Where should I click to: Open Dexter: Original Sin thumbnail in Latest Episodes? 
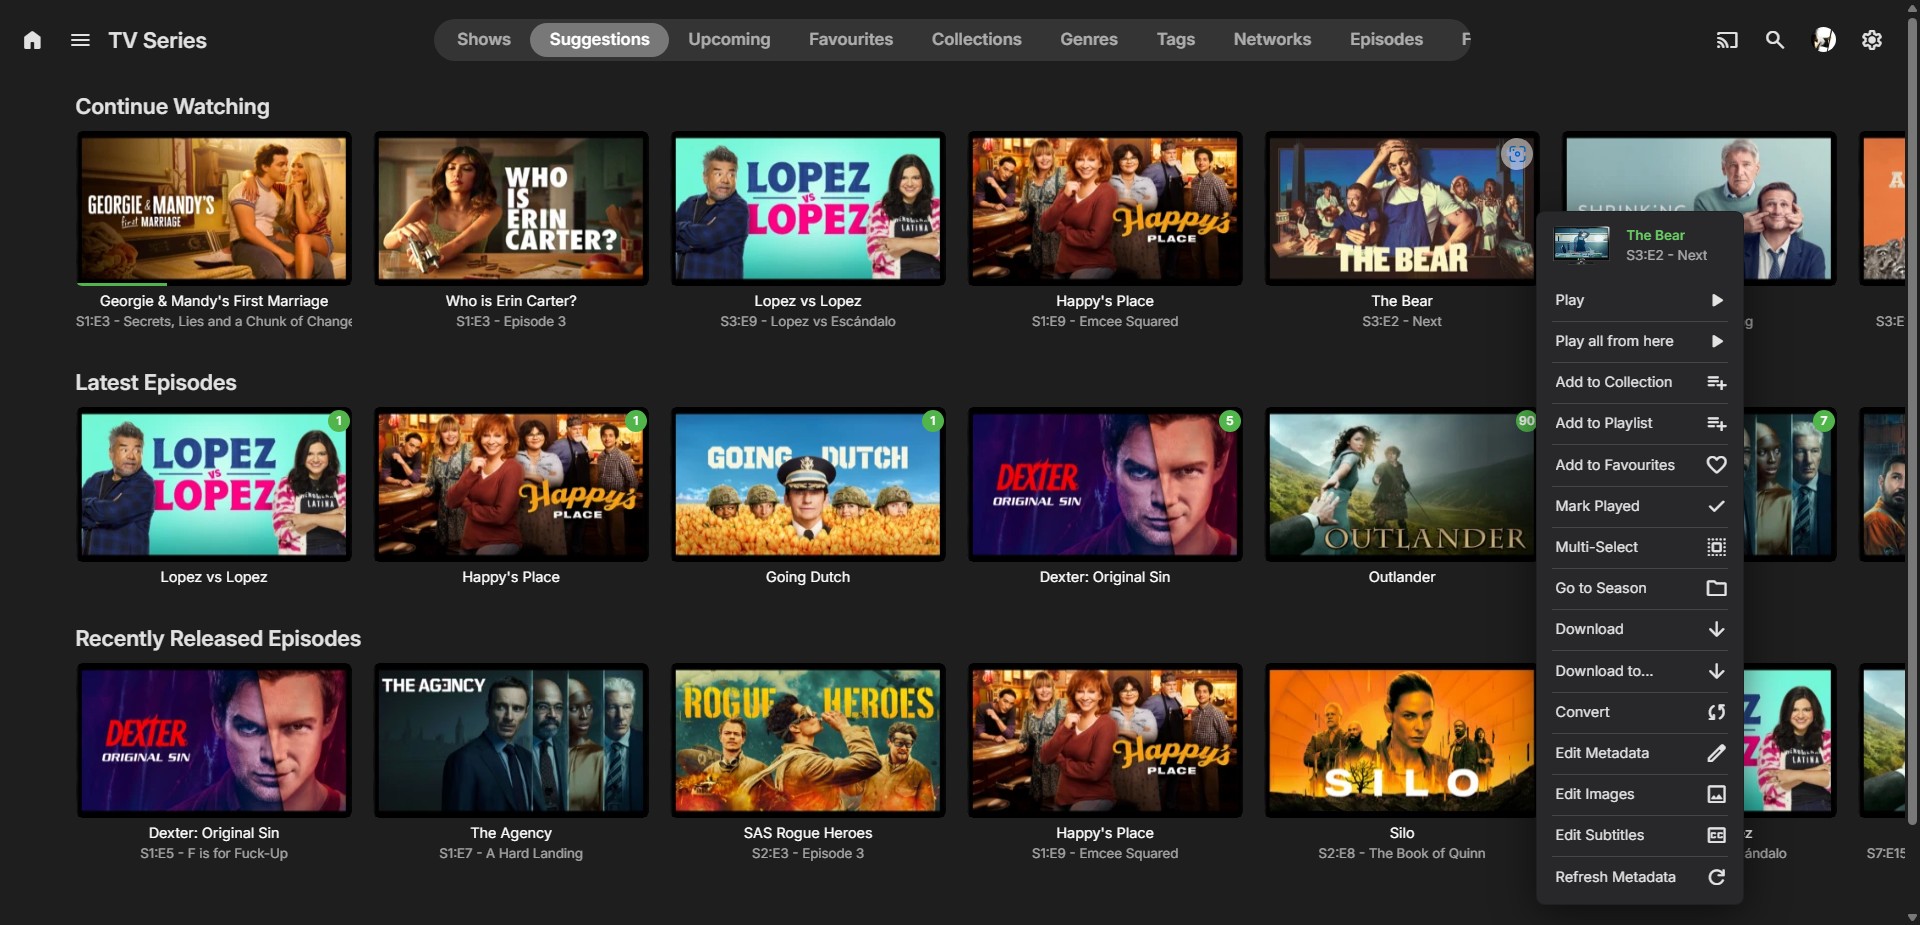1105,484
